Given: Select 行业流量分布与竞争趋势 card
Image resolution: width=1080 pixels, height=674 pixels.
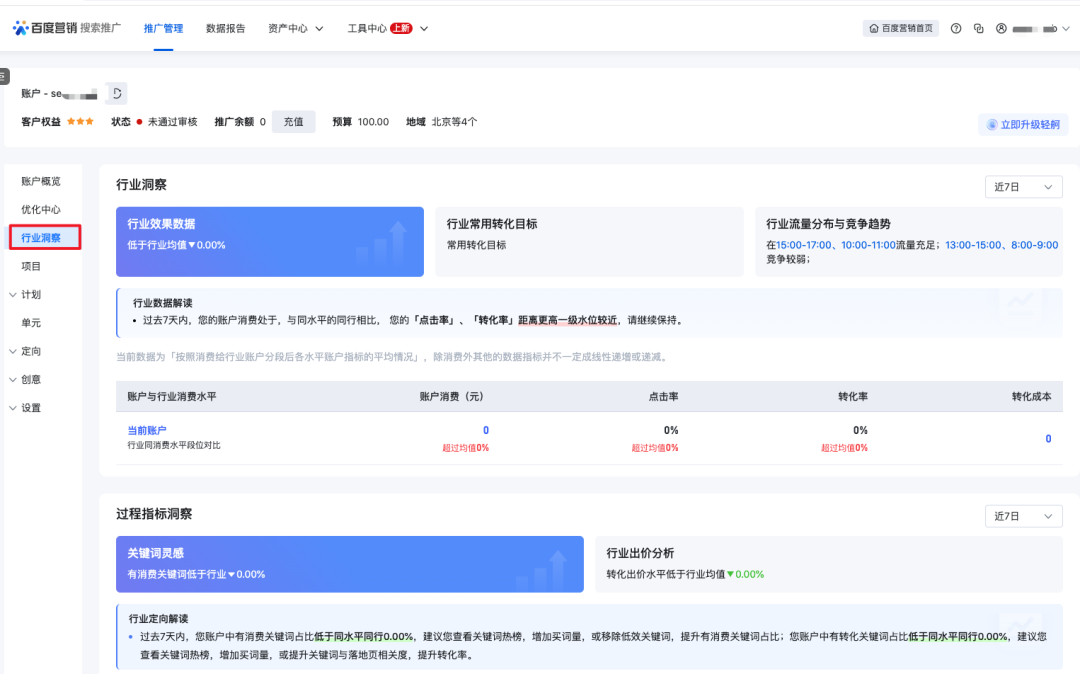Looking at the screenshot, I should (909, 242).
